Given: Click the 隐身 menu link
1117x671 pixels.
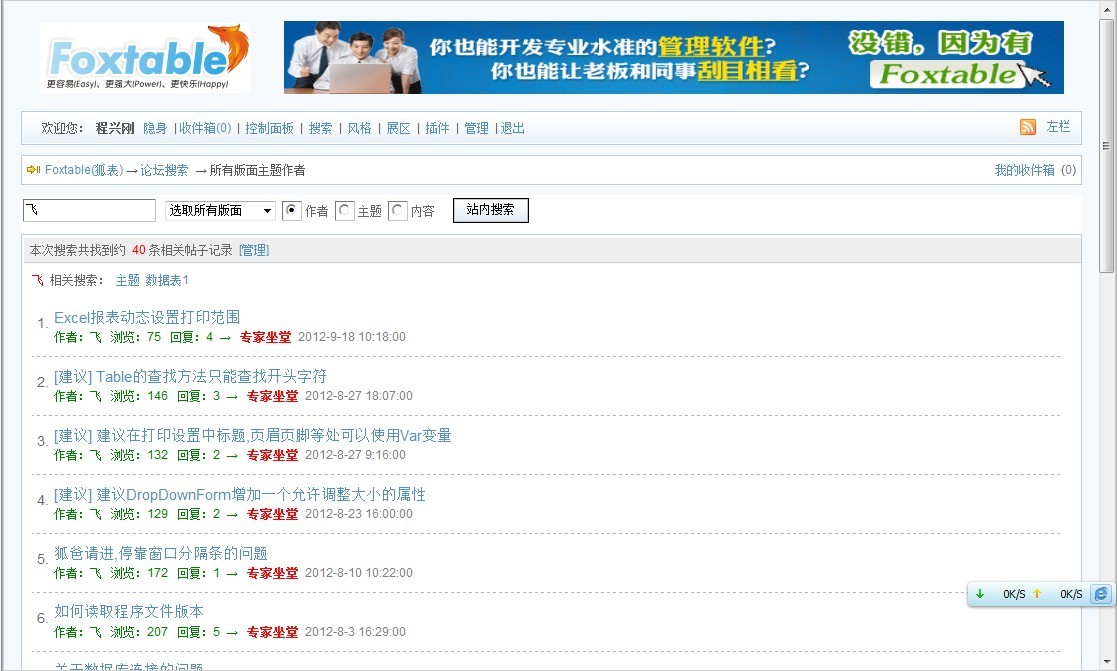Looking at the screenshot, I should pos(155,128).
